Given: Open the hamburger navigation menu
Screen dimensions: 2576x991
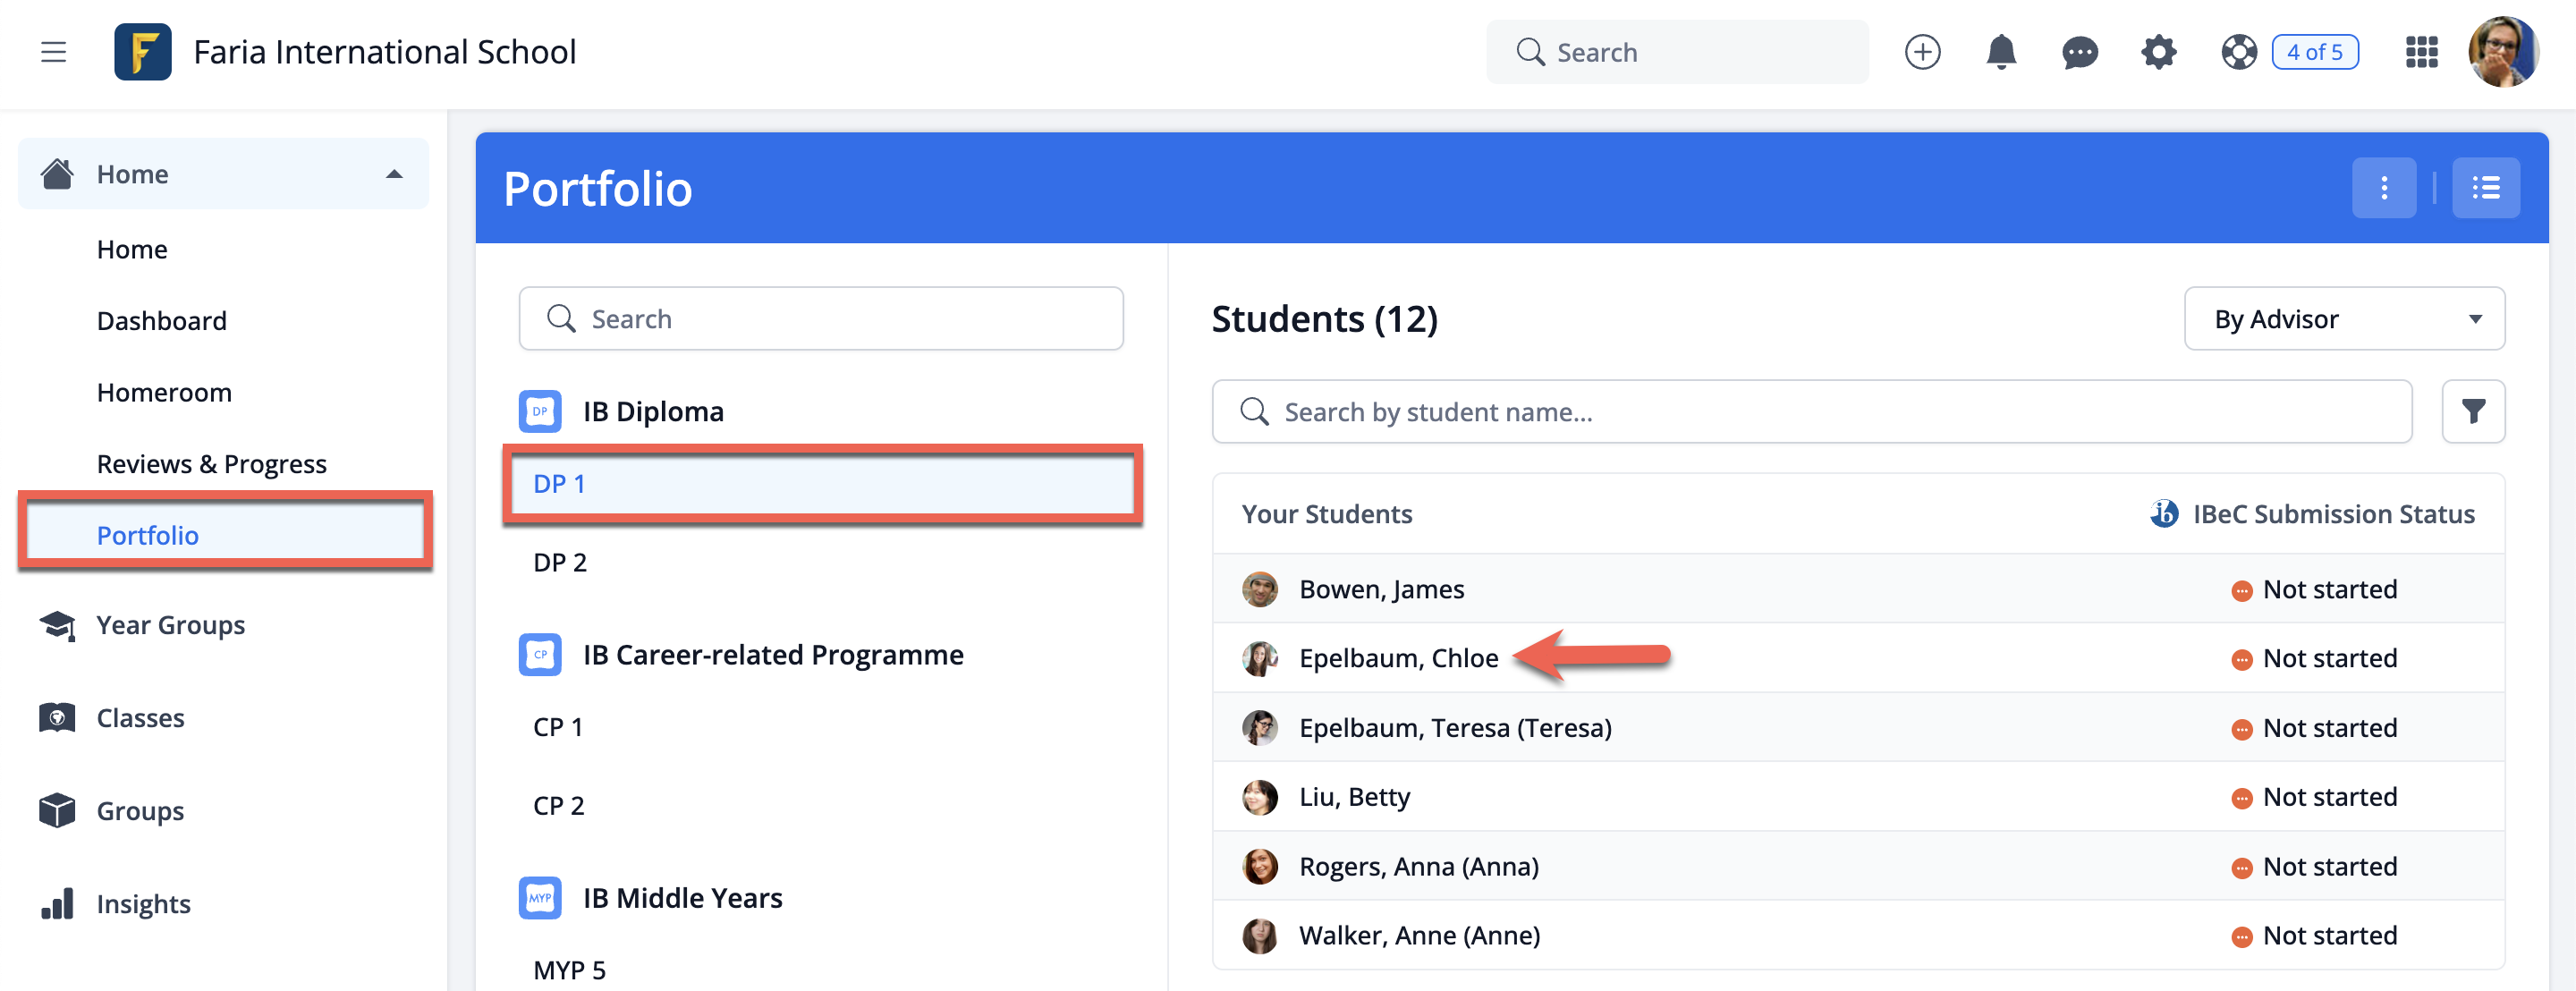Looking at the screenshot, I should click(x=53, y=52).
